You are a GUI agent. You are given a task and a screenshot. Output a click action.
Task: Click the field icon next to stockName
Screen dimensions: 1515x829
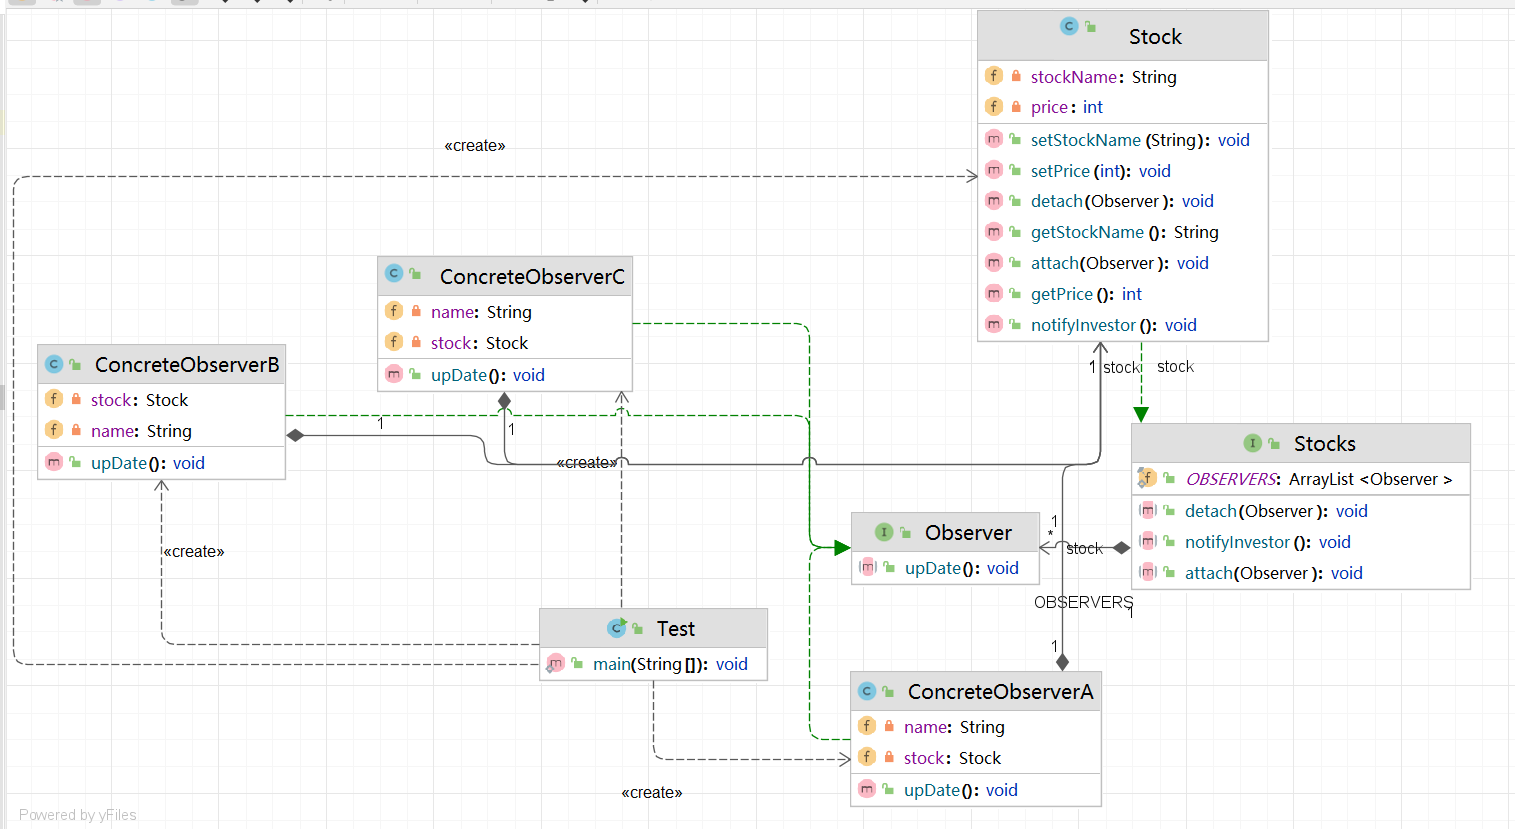coord(993,76)
